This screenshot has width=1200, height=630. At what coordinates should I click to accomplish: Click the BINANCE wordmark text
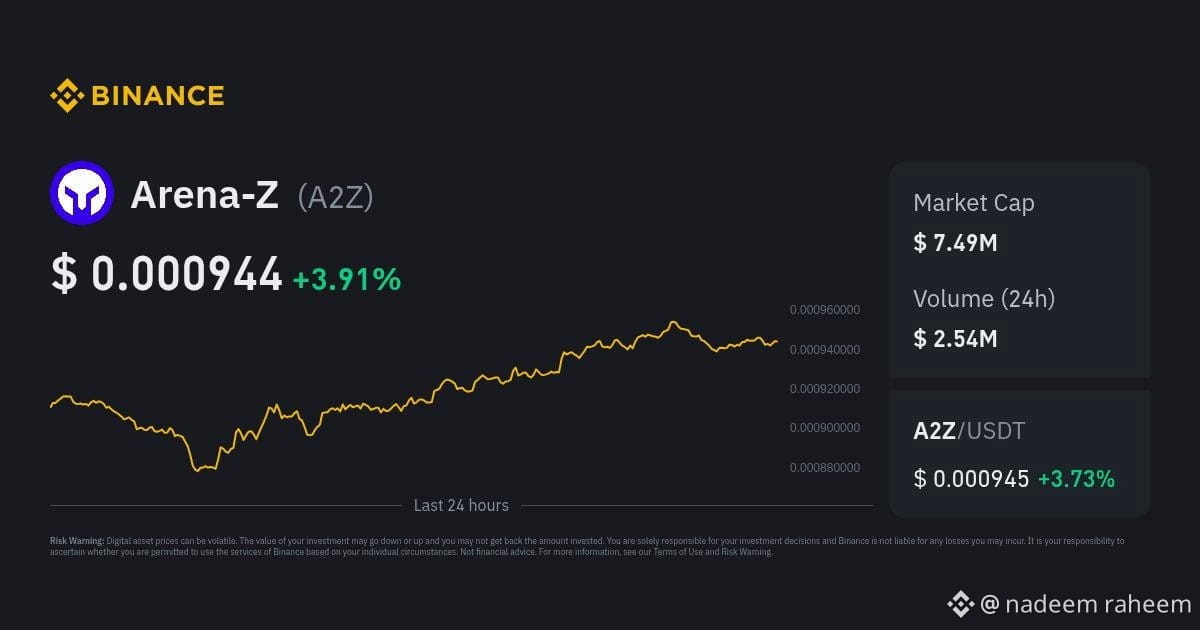point(157,96)
